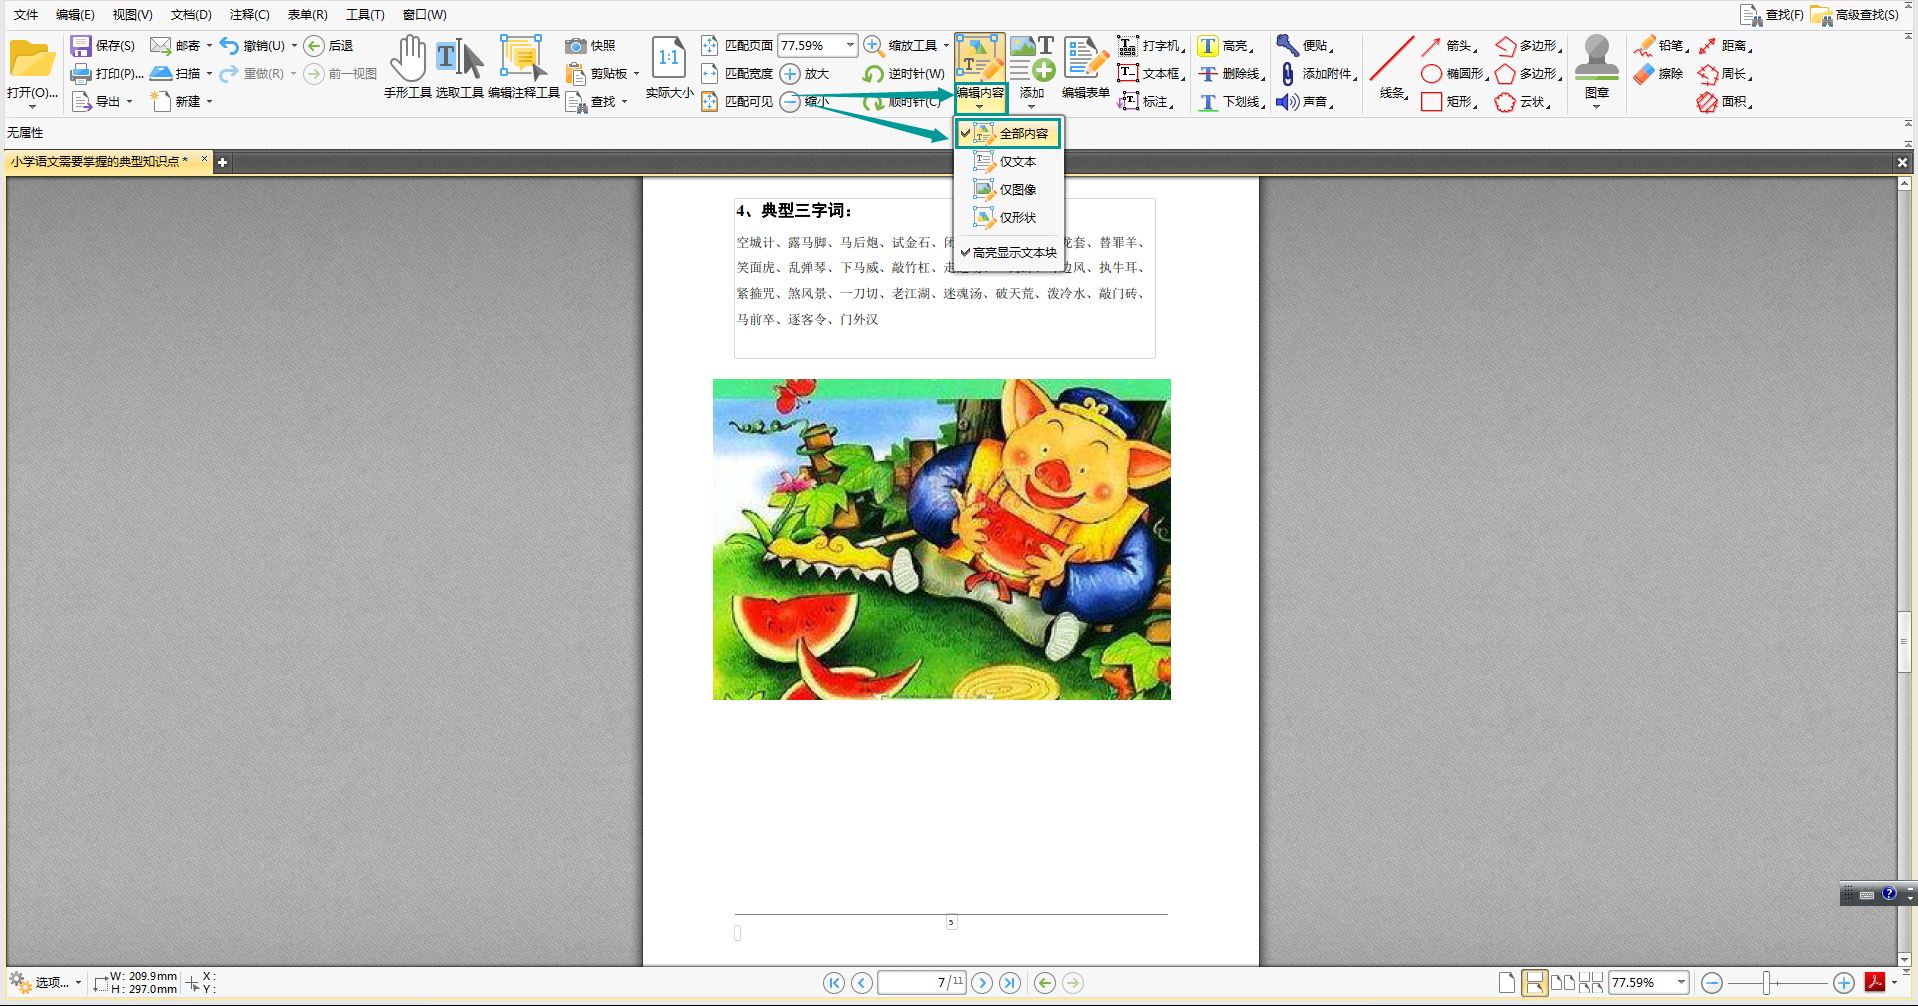The width and height of the screenshot is (1918, 1006).
Task: Open the 文件 menu
Action: coord(26,15)
